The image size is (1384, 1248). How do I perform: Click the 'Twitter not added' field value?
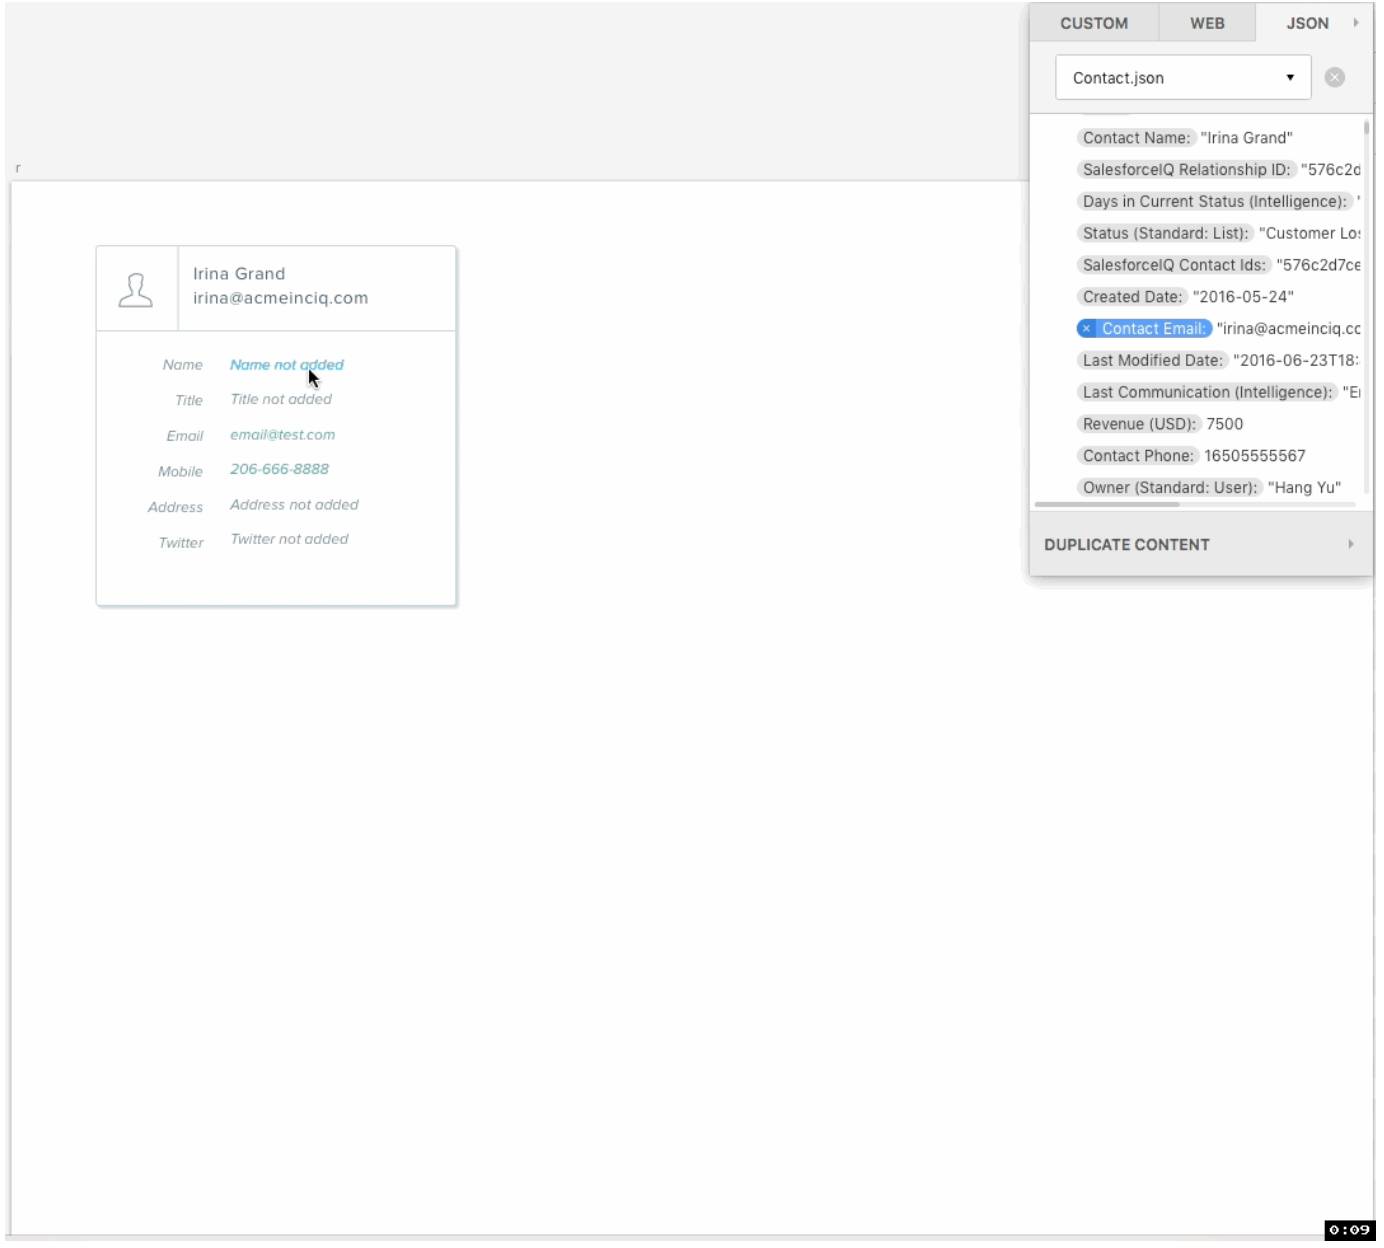coord(290,539)
